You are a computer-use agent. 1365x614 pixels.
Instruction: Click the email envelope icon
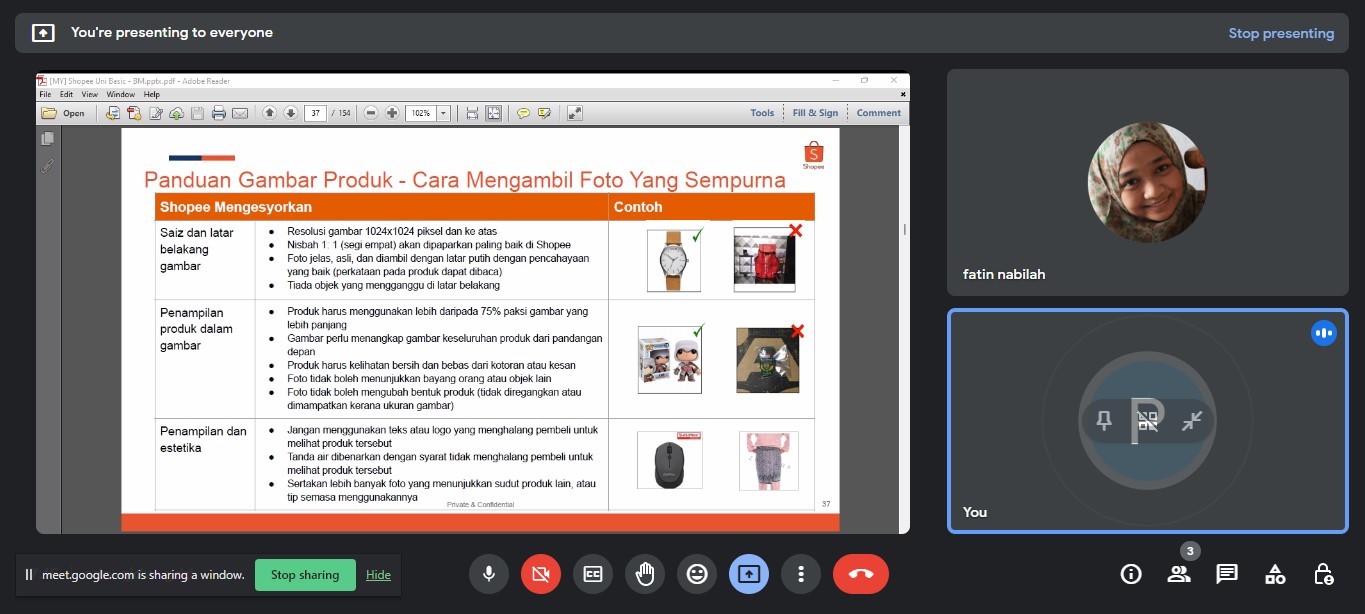click(240, 113)
